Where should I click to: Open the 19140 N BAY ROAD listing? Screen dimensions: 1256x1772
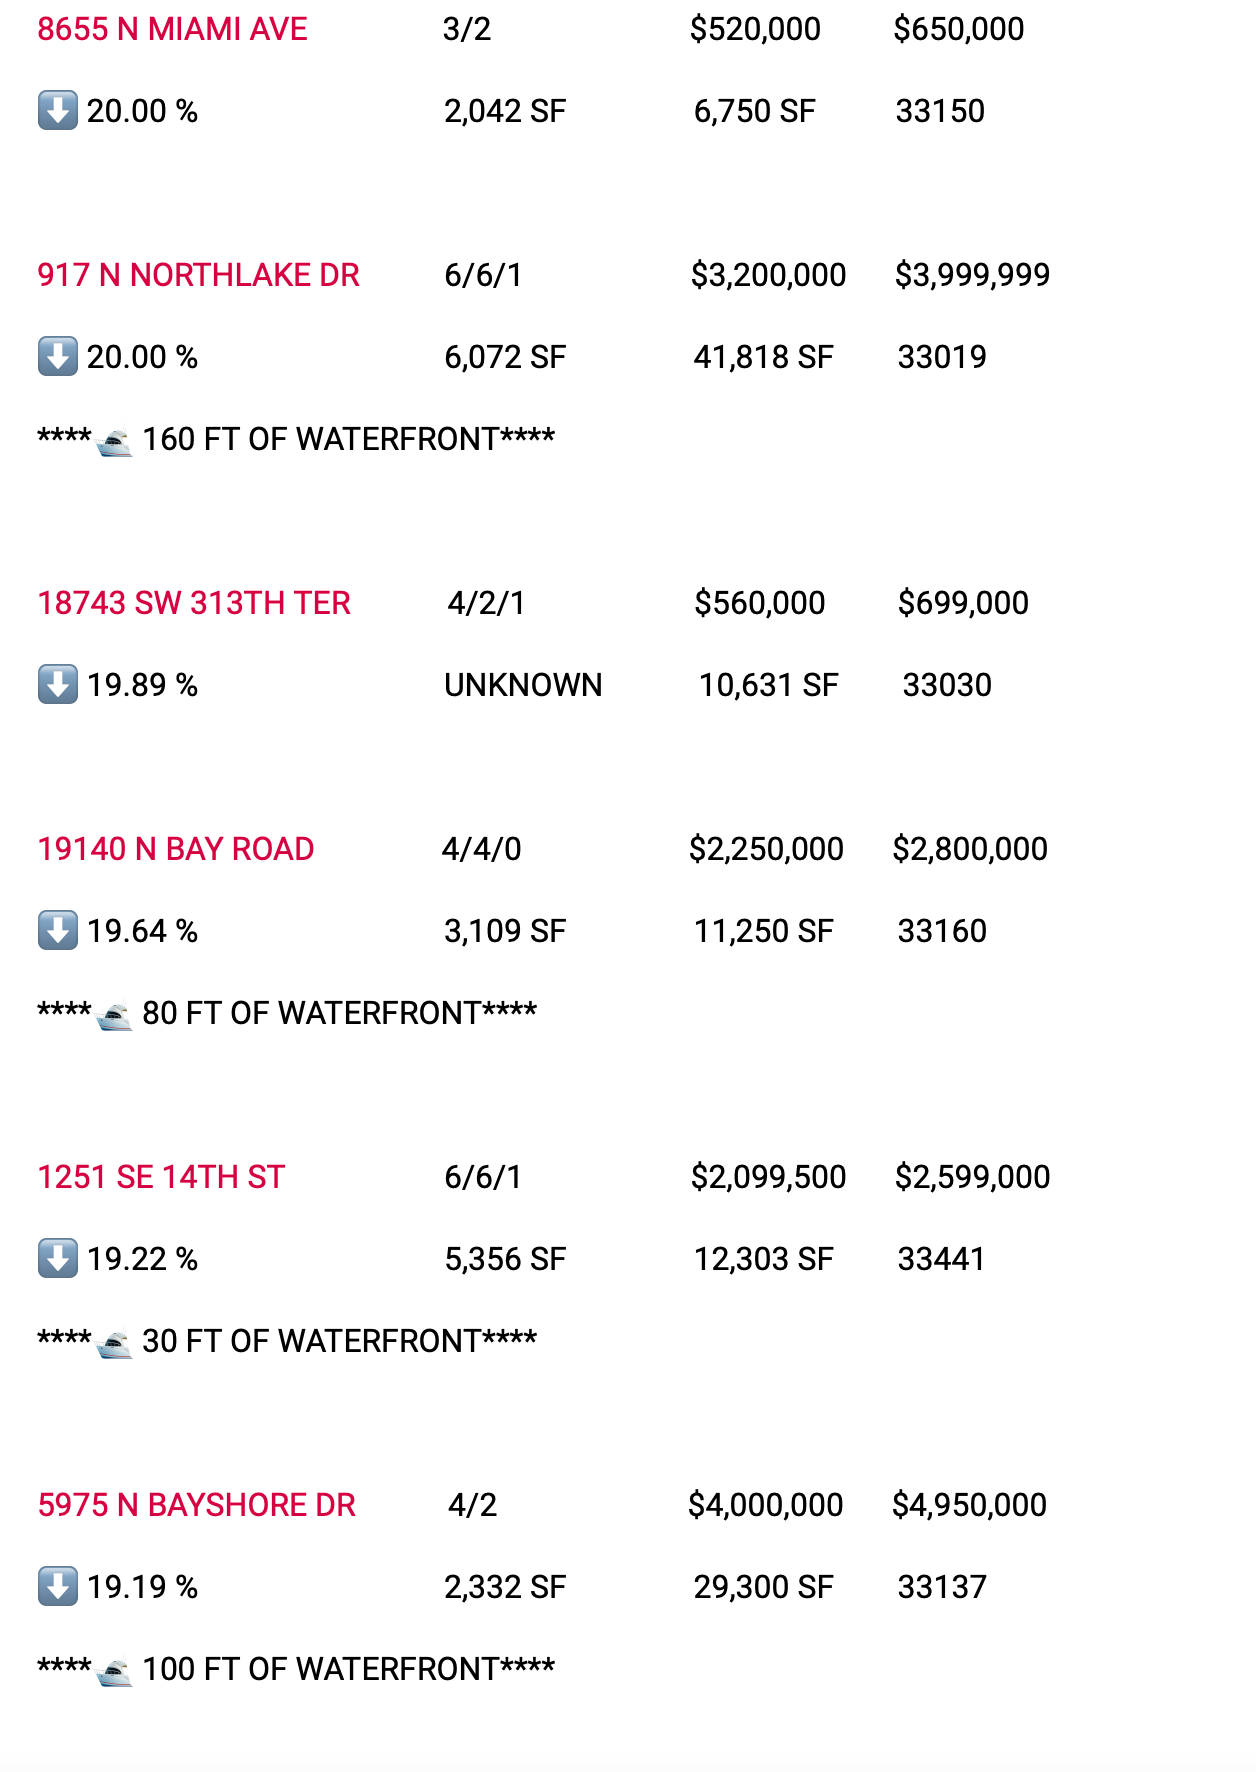pos(175,849)
